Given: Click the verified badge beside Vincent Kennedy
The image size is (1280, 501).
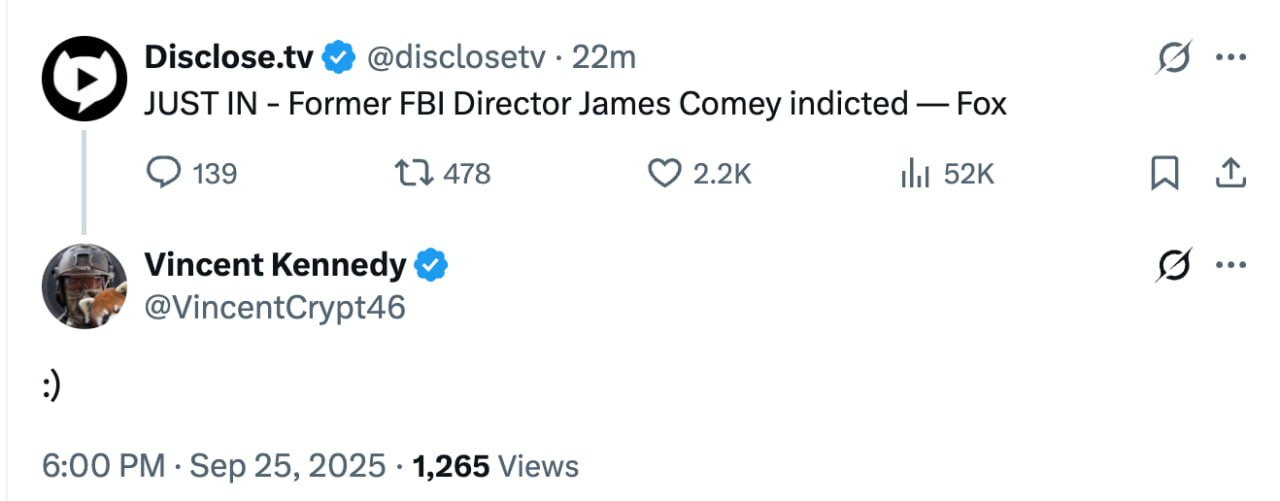Looking at the screenshot, I should 432,266.
